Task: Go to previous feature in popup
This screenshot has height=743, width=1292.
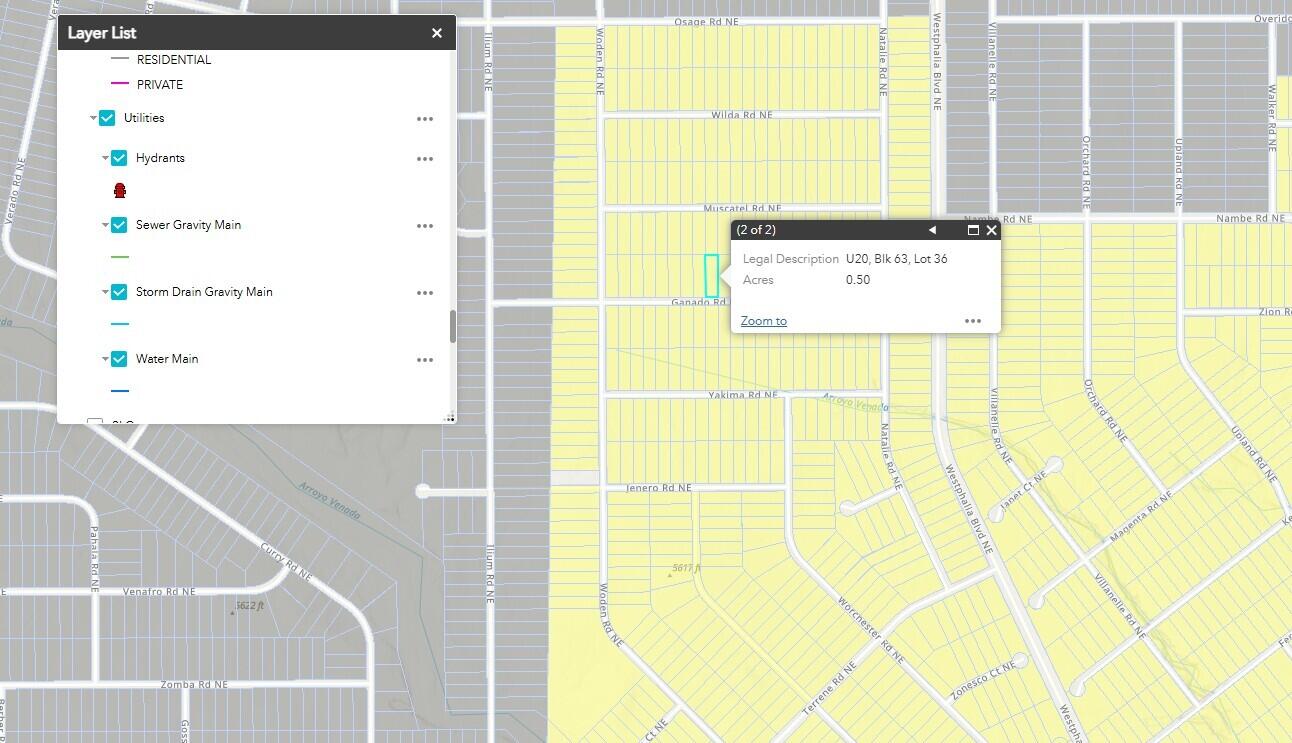Action: pos(932,230)
